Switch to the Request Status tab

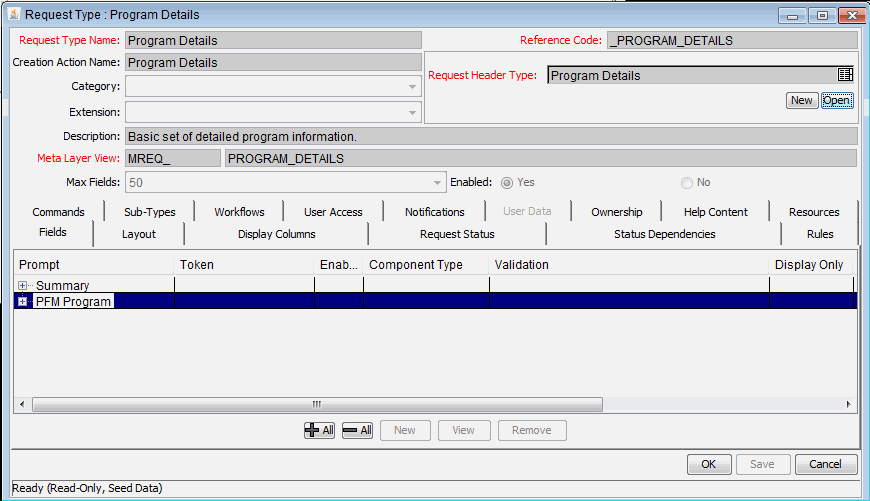pyautogui.click(x=457, y=234)
